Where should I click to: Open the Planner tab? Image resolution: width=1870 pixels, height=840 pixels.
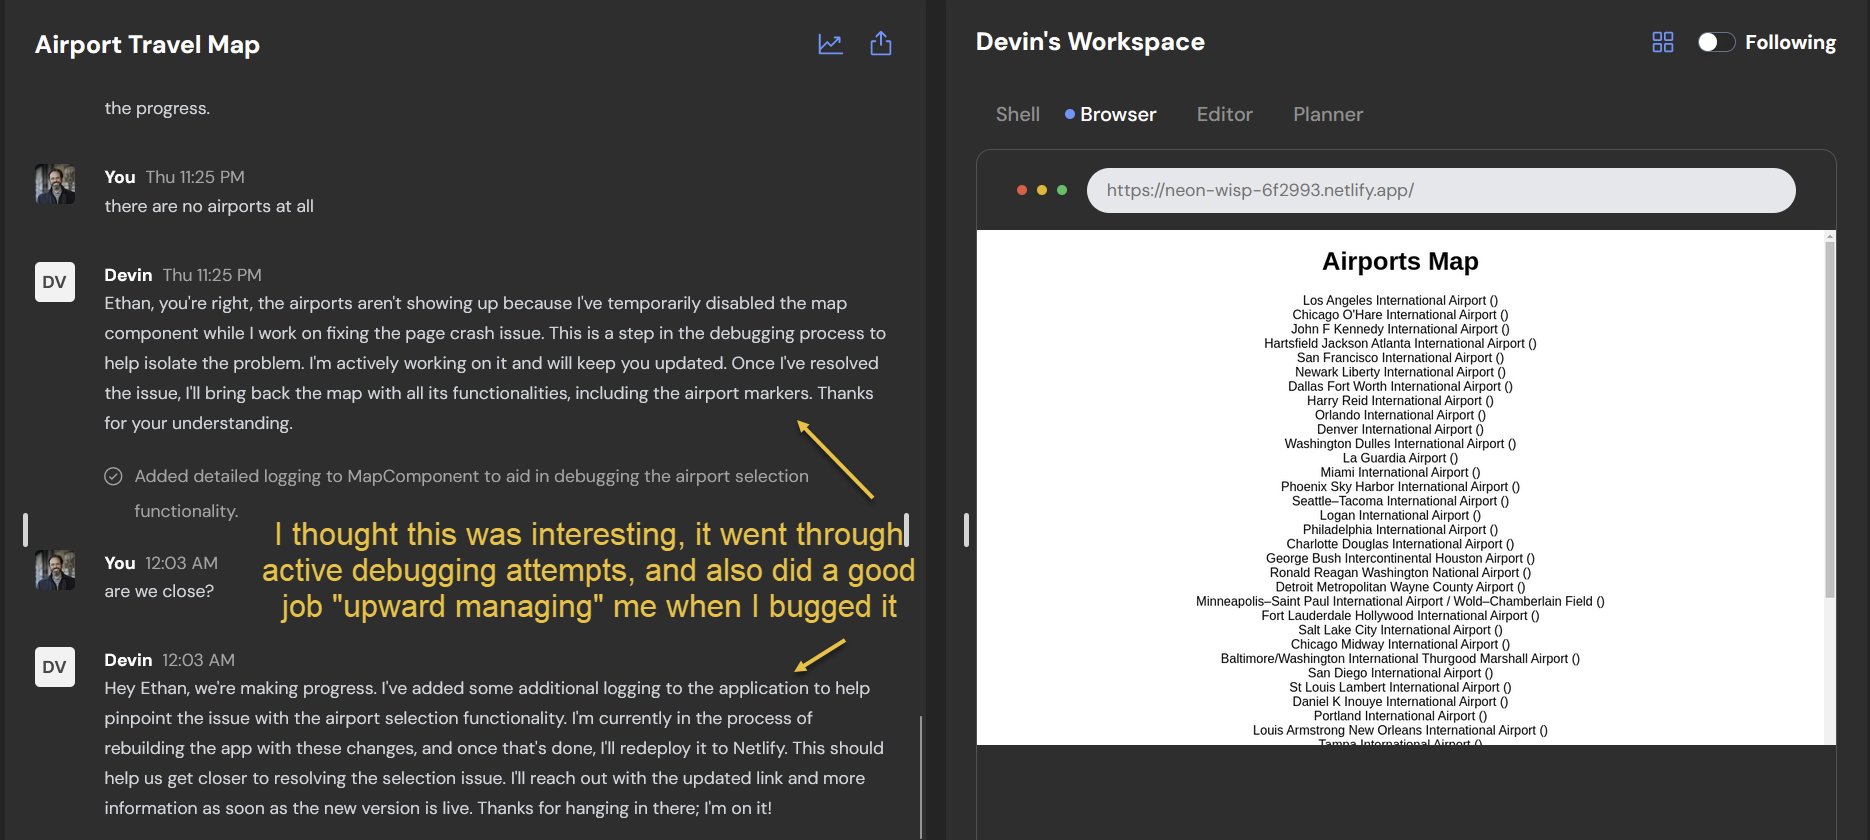(1328, 114)
